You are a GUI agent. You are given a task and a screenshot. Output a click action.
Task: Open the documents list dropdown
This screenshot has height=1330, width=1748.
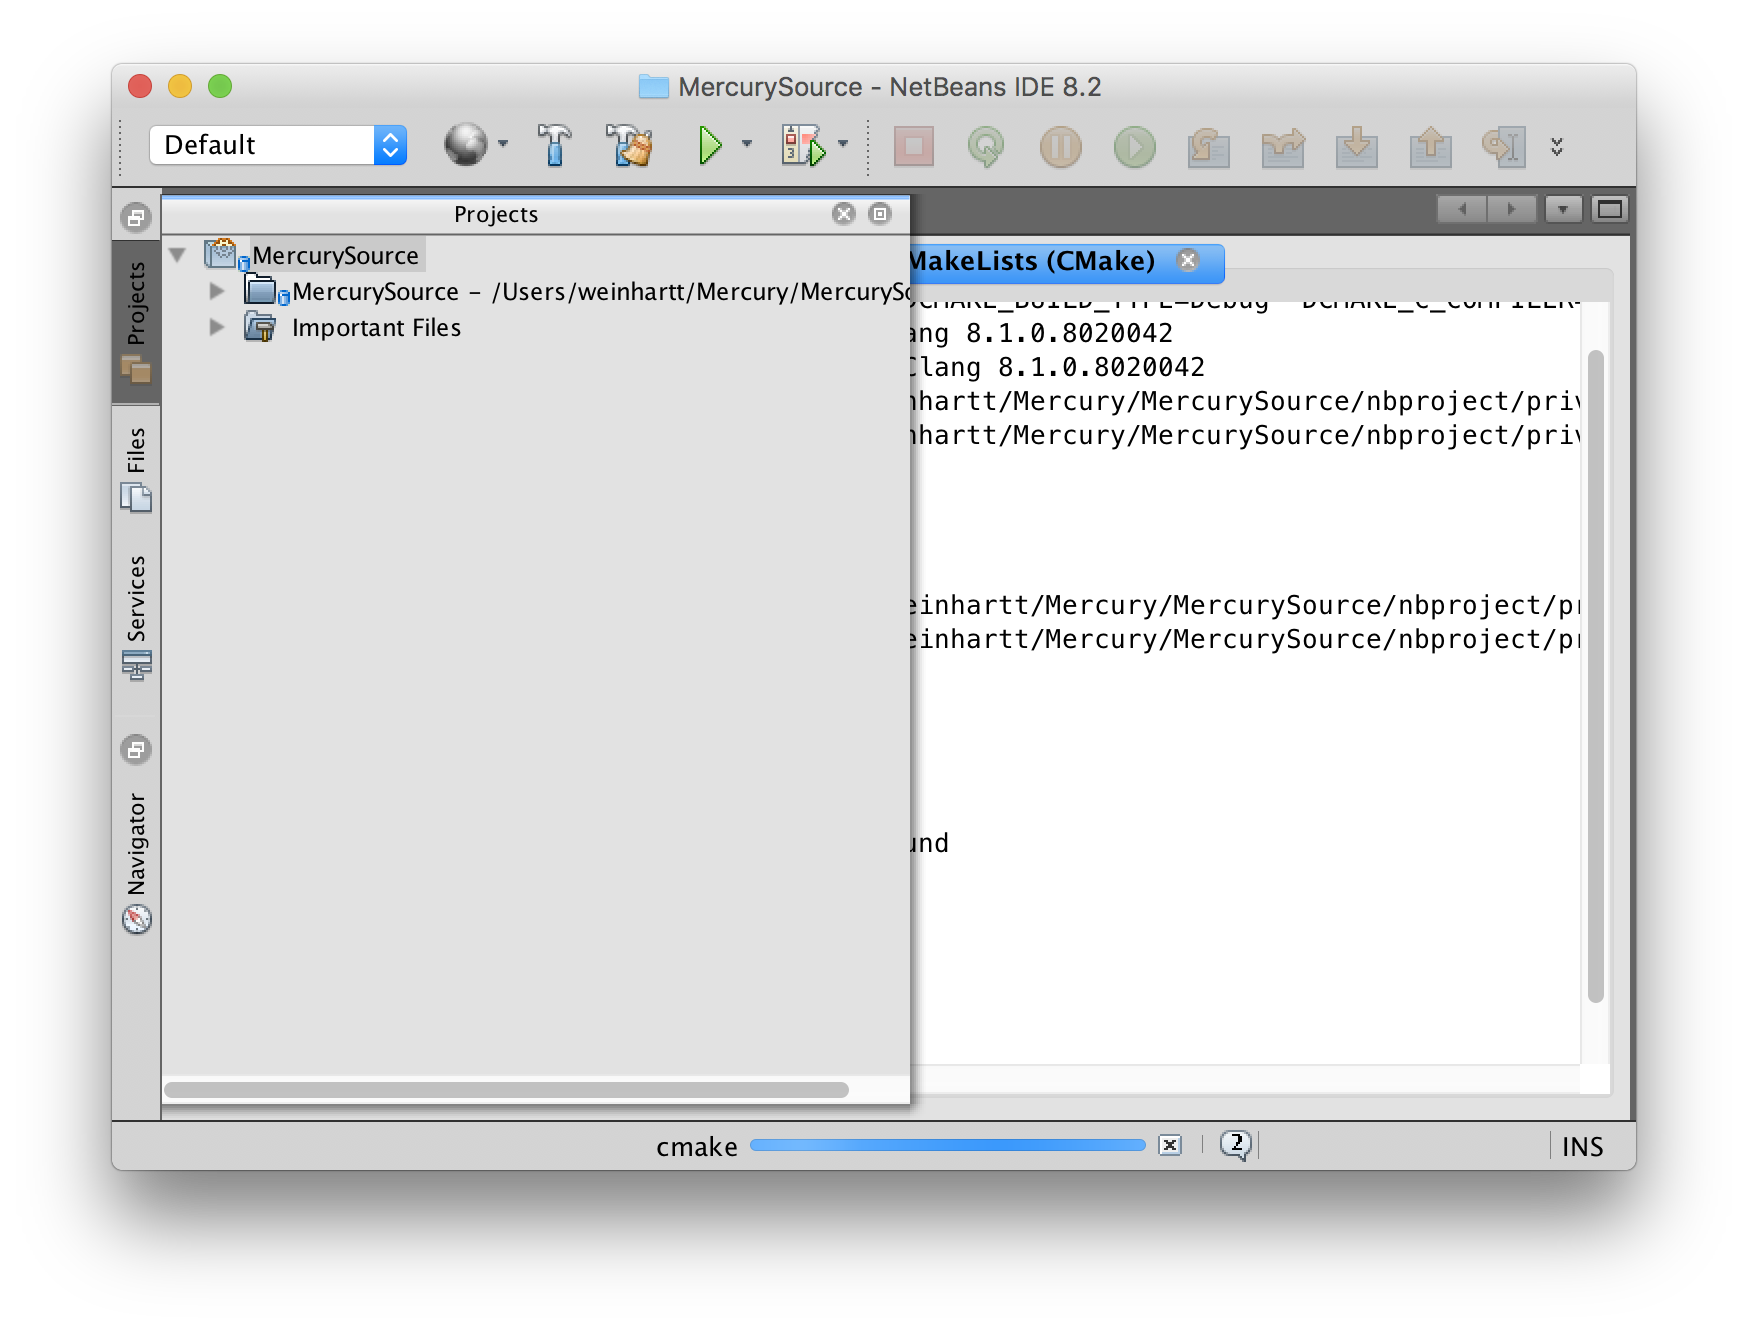tap(1563, 209)
